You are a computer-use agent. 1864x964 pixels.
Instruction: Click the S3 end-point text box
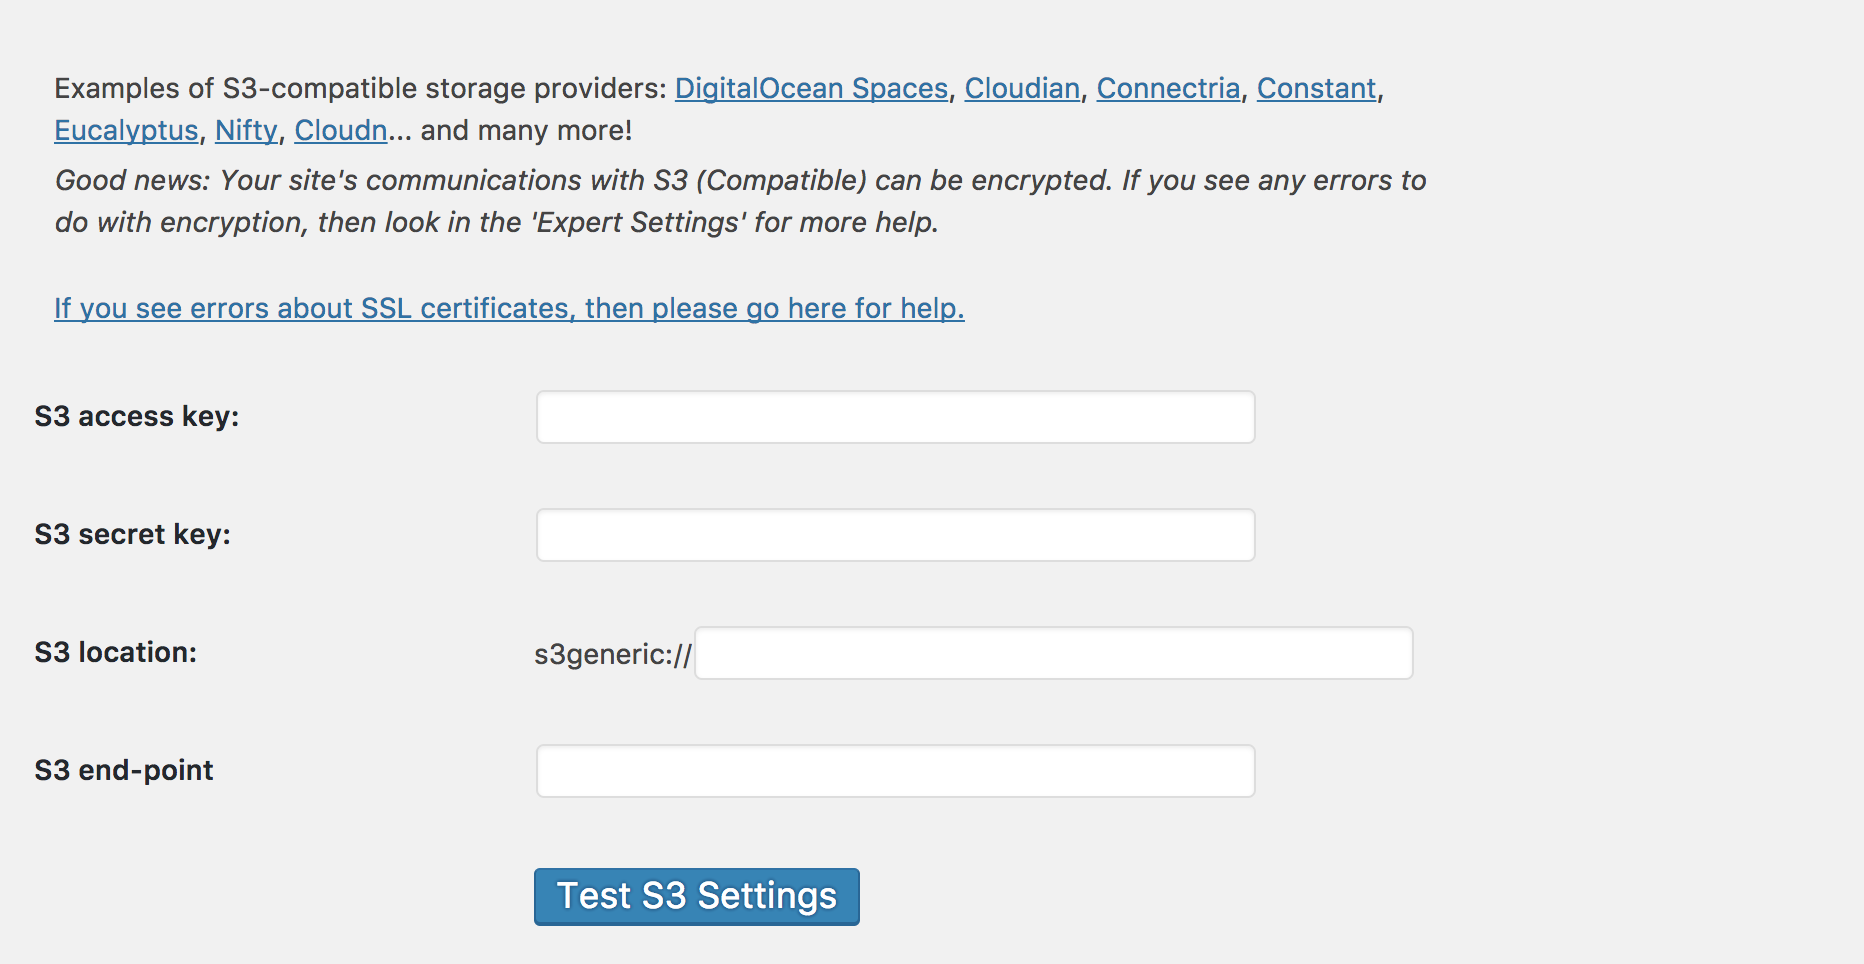point(895,771)
